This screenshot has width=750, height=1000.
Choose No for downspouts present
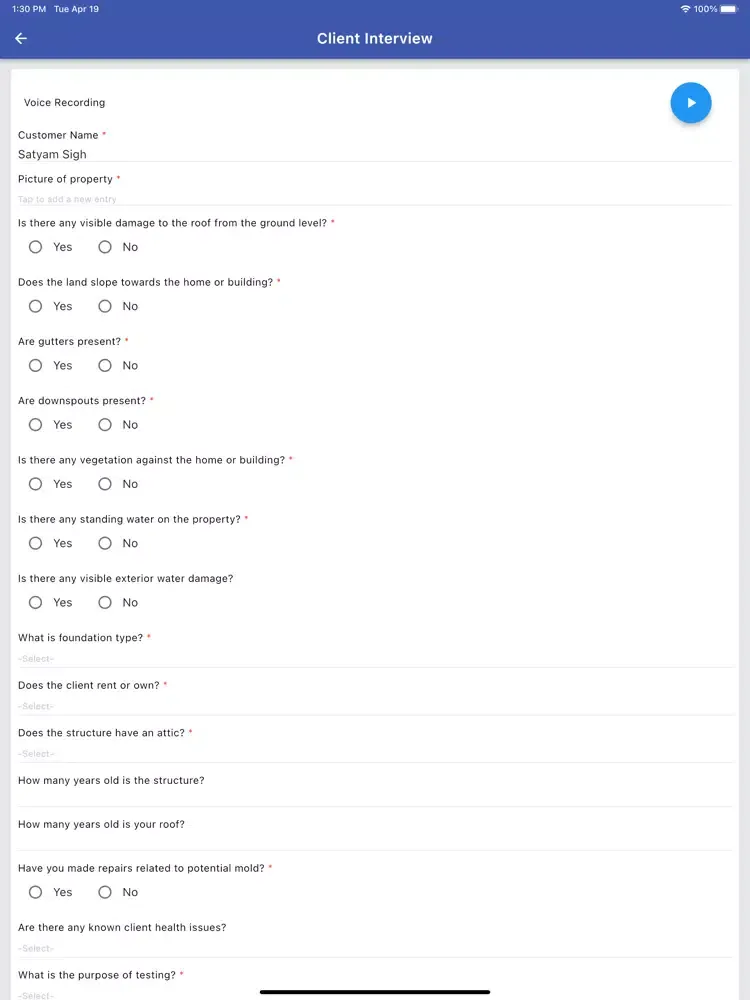[x=105, y=425]
